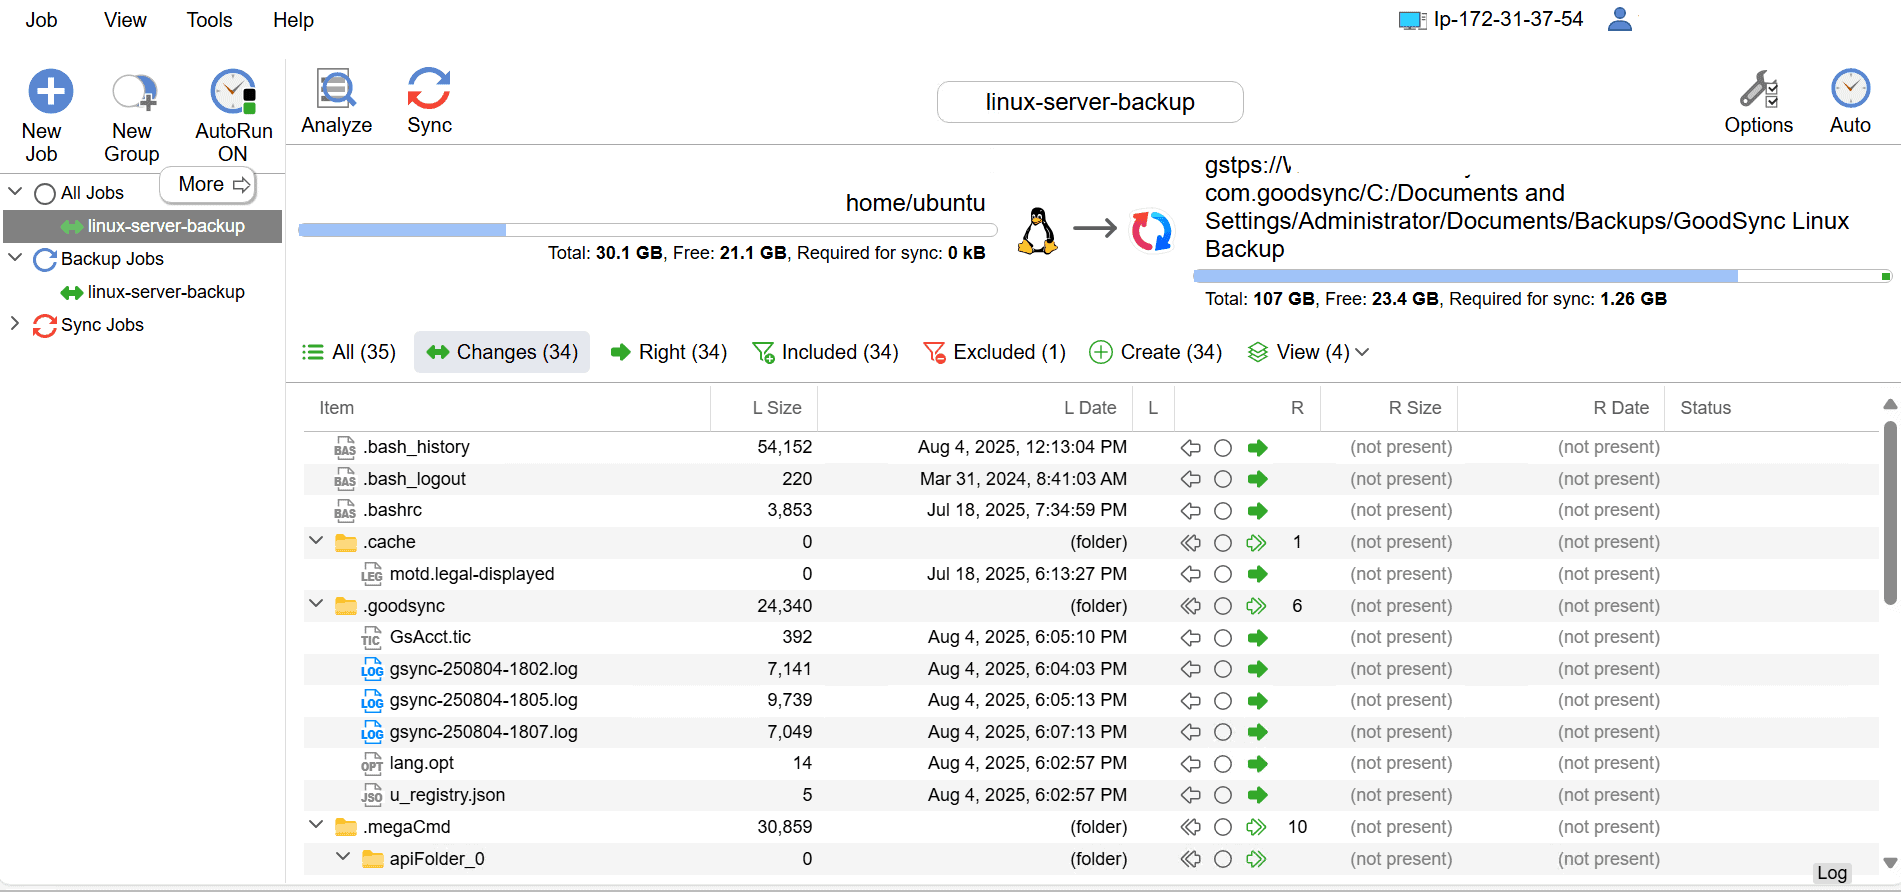The height and width of the screenshot is (892, 1901).
Task: Click the user account icon
Action: click(1620, 19)
